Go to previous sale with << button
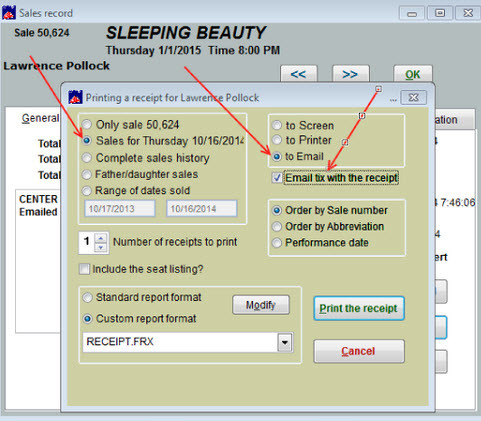Screen dimensions: 481x421 pyautogui.click(x=299, y=74)
